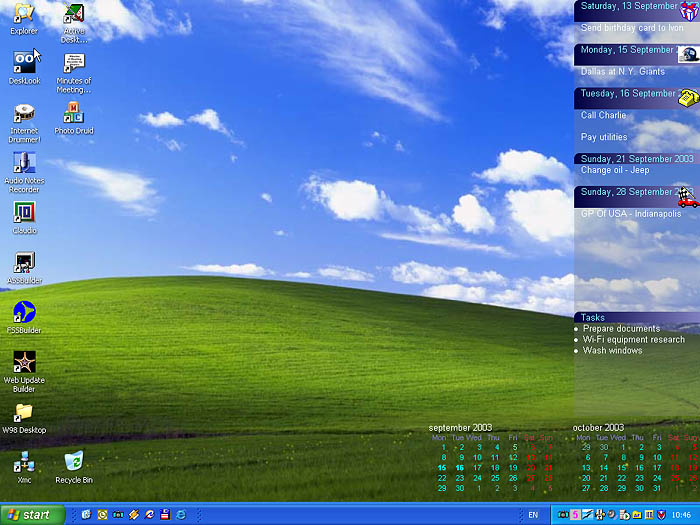
Task: Click the red shield antivirus tray icon
Action: pyautogui.click(x=661, y=515)
